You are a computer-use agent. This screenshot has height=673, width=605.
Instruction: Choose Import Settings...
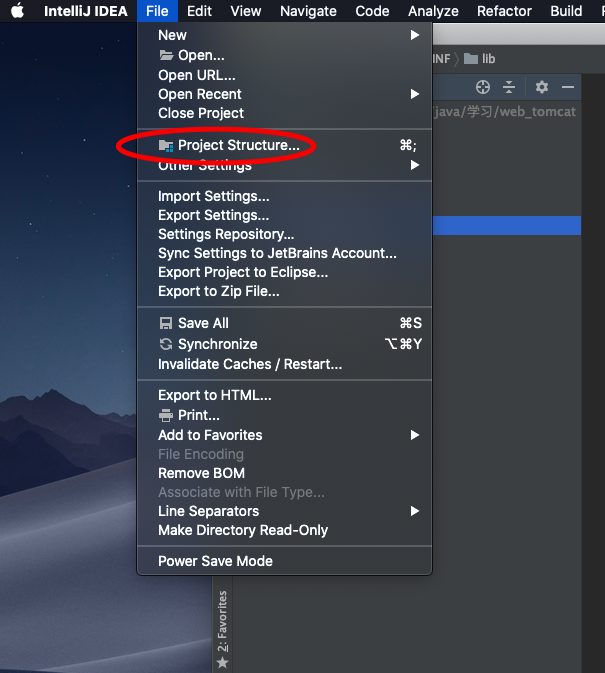tap(284, 196)
